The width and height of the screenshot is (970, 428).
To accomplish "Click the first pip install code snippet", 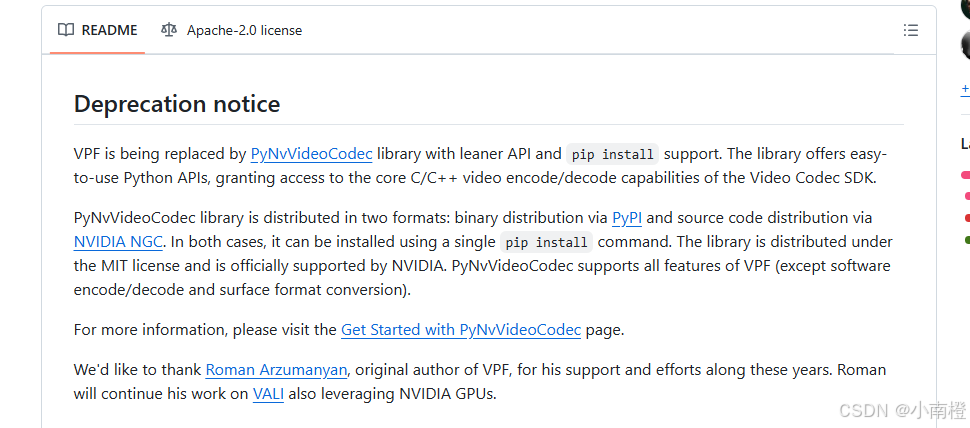I will (x=612, y=154).
